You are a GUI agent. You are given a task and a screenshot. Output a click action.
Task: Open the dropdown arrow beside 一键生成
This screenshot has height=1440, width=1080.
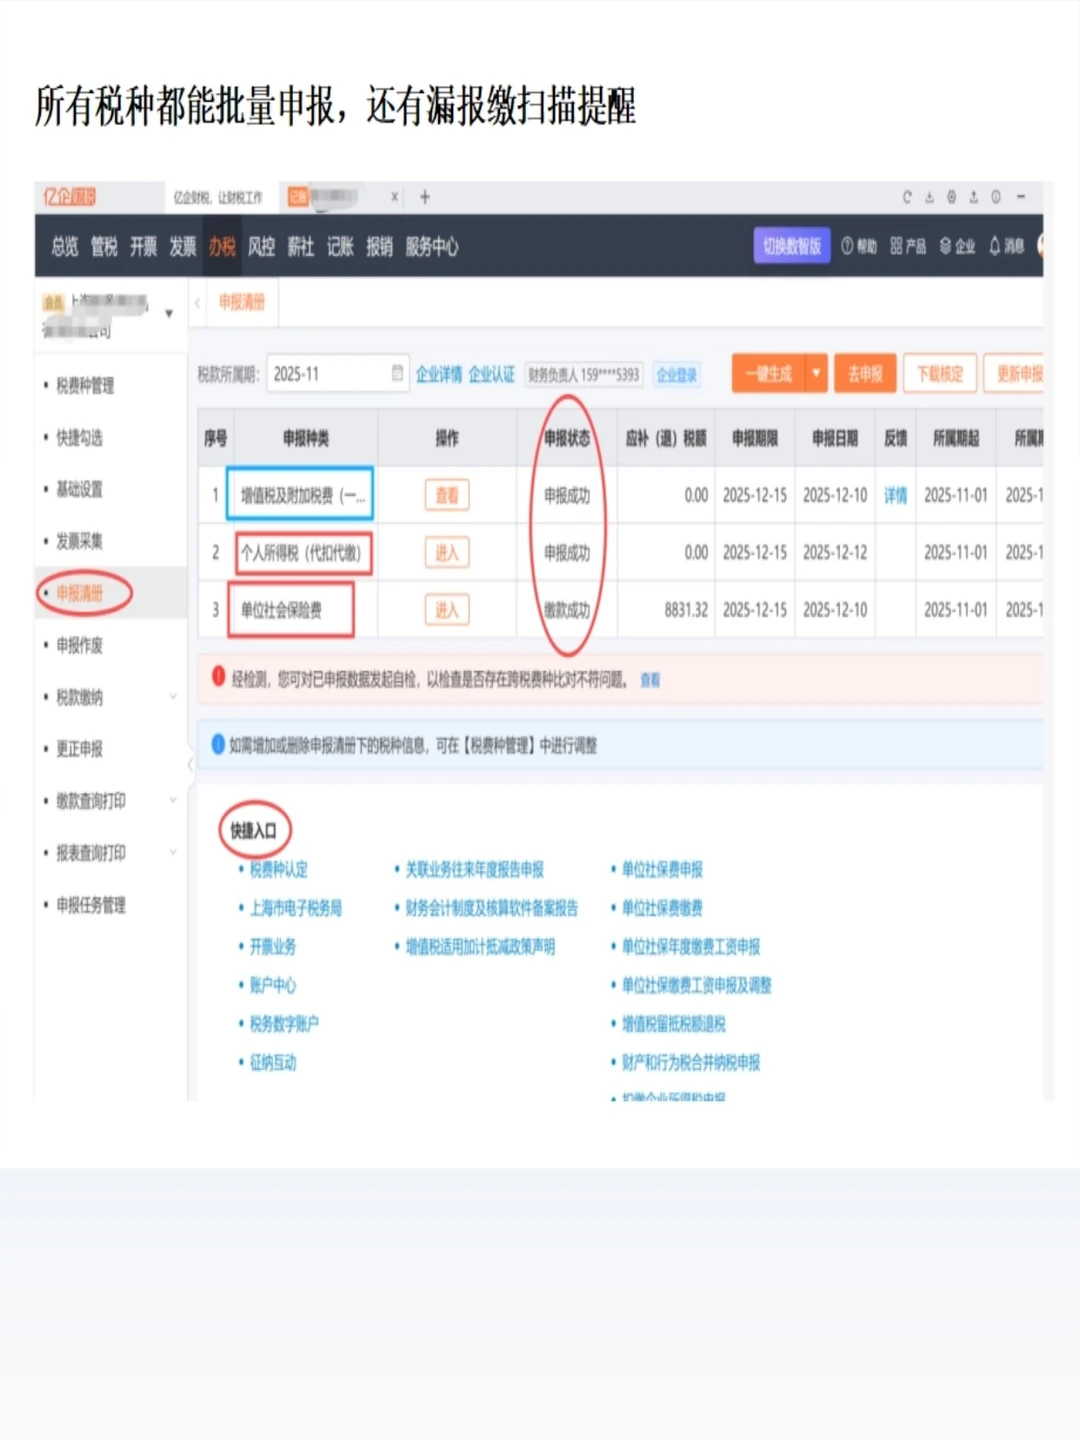[817, 373]
